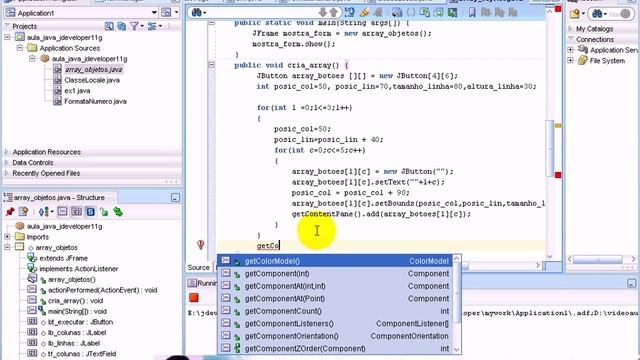640x360 pixels.
Task: Select ClasseLocale.java file
Action: 92,80
